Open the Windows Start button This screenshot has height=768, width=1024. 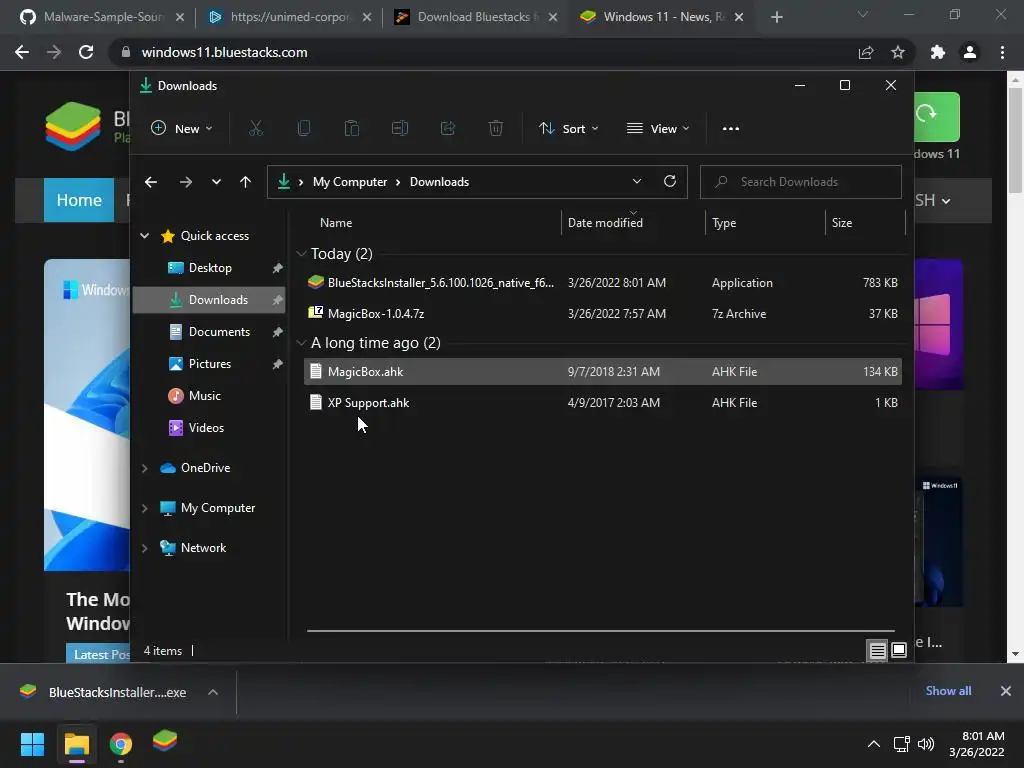click(x=32, y=744)
